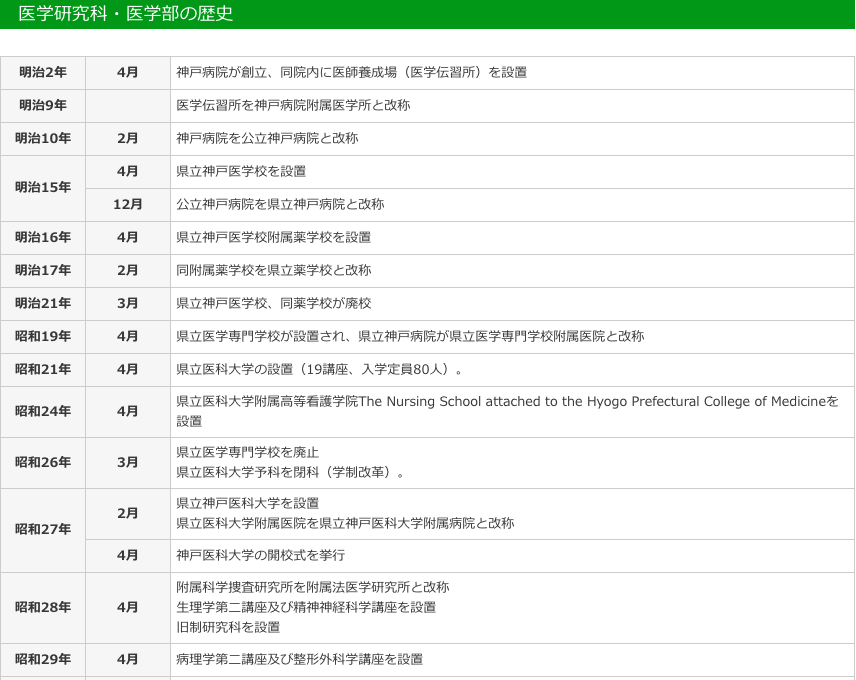Click the 2月 cell in the 明治10年 row

(128, 139)
